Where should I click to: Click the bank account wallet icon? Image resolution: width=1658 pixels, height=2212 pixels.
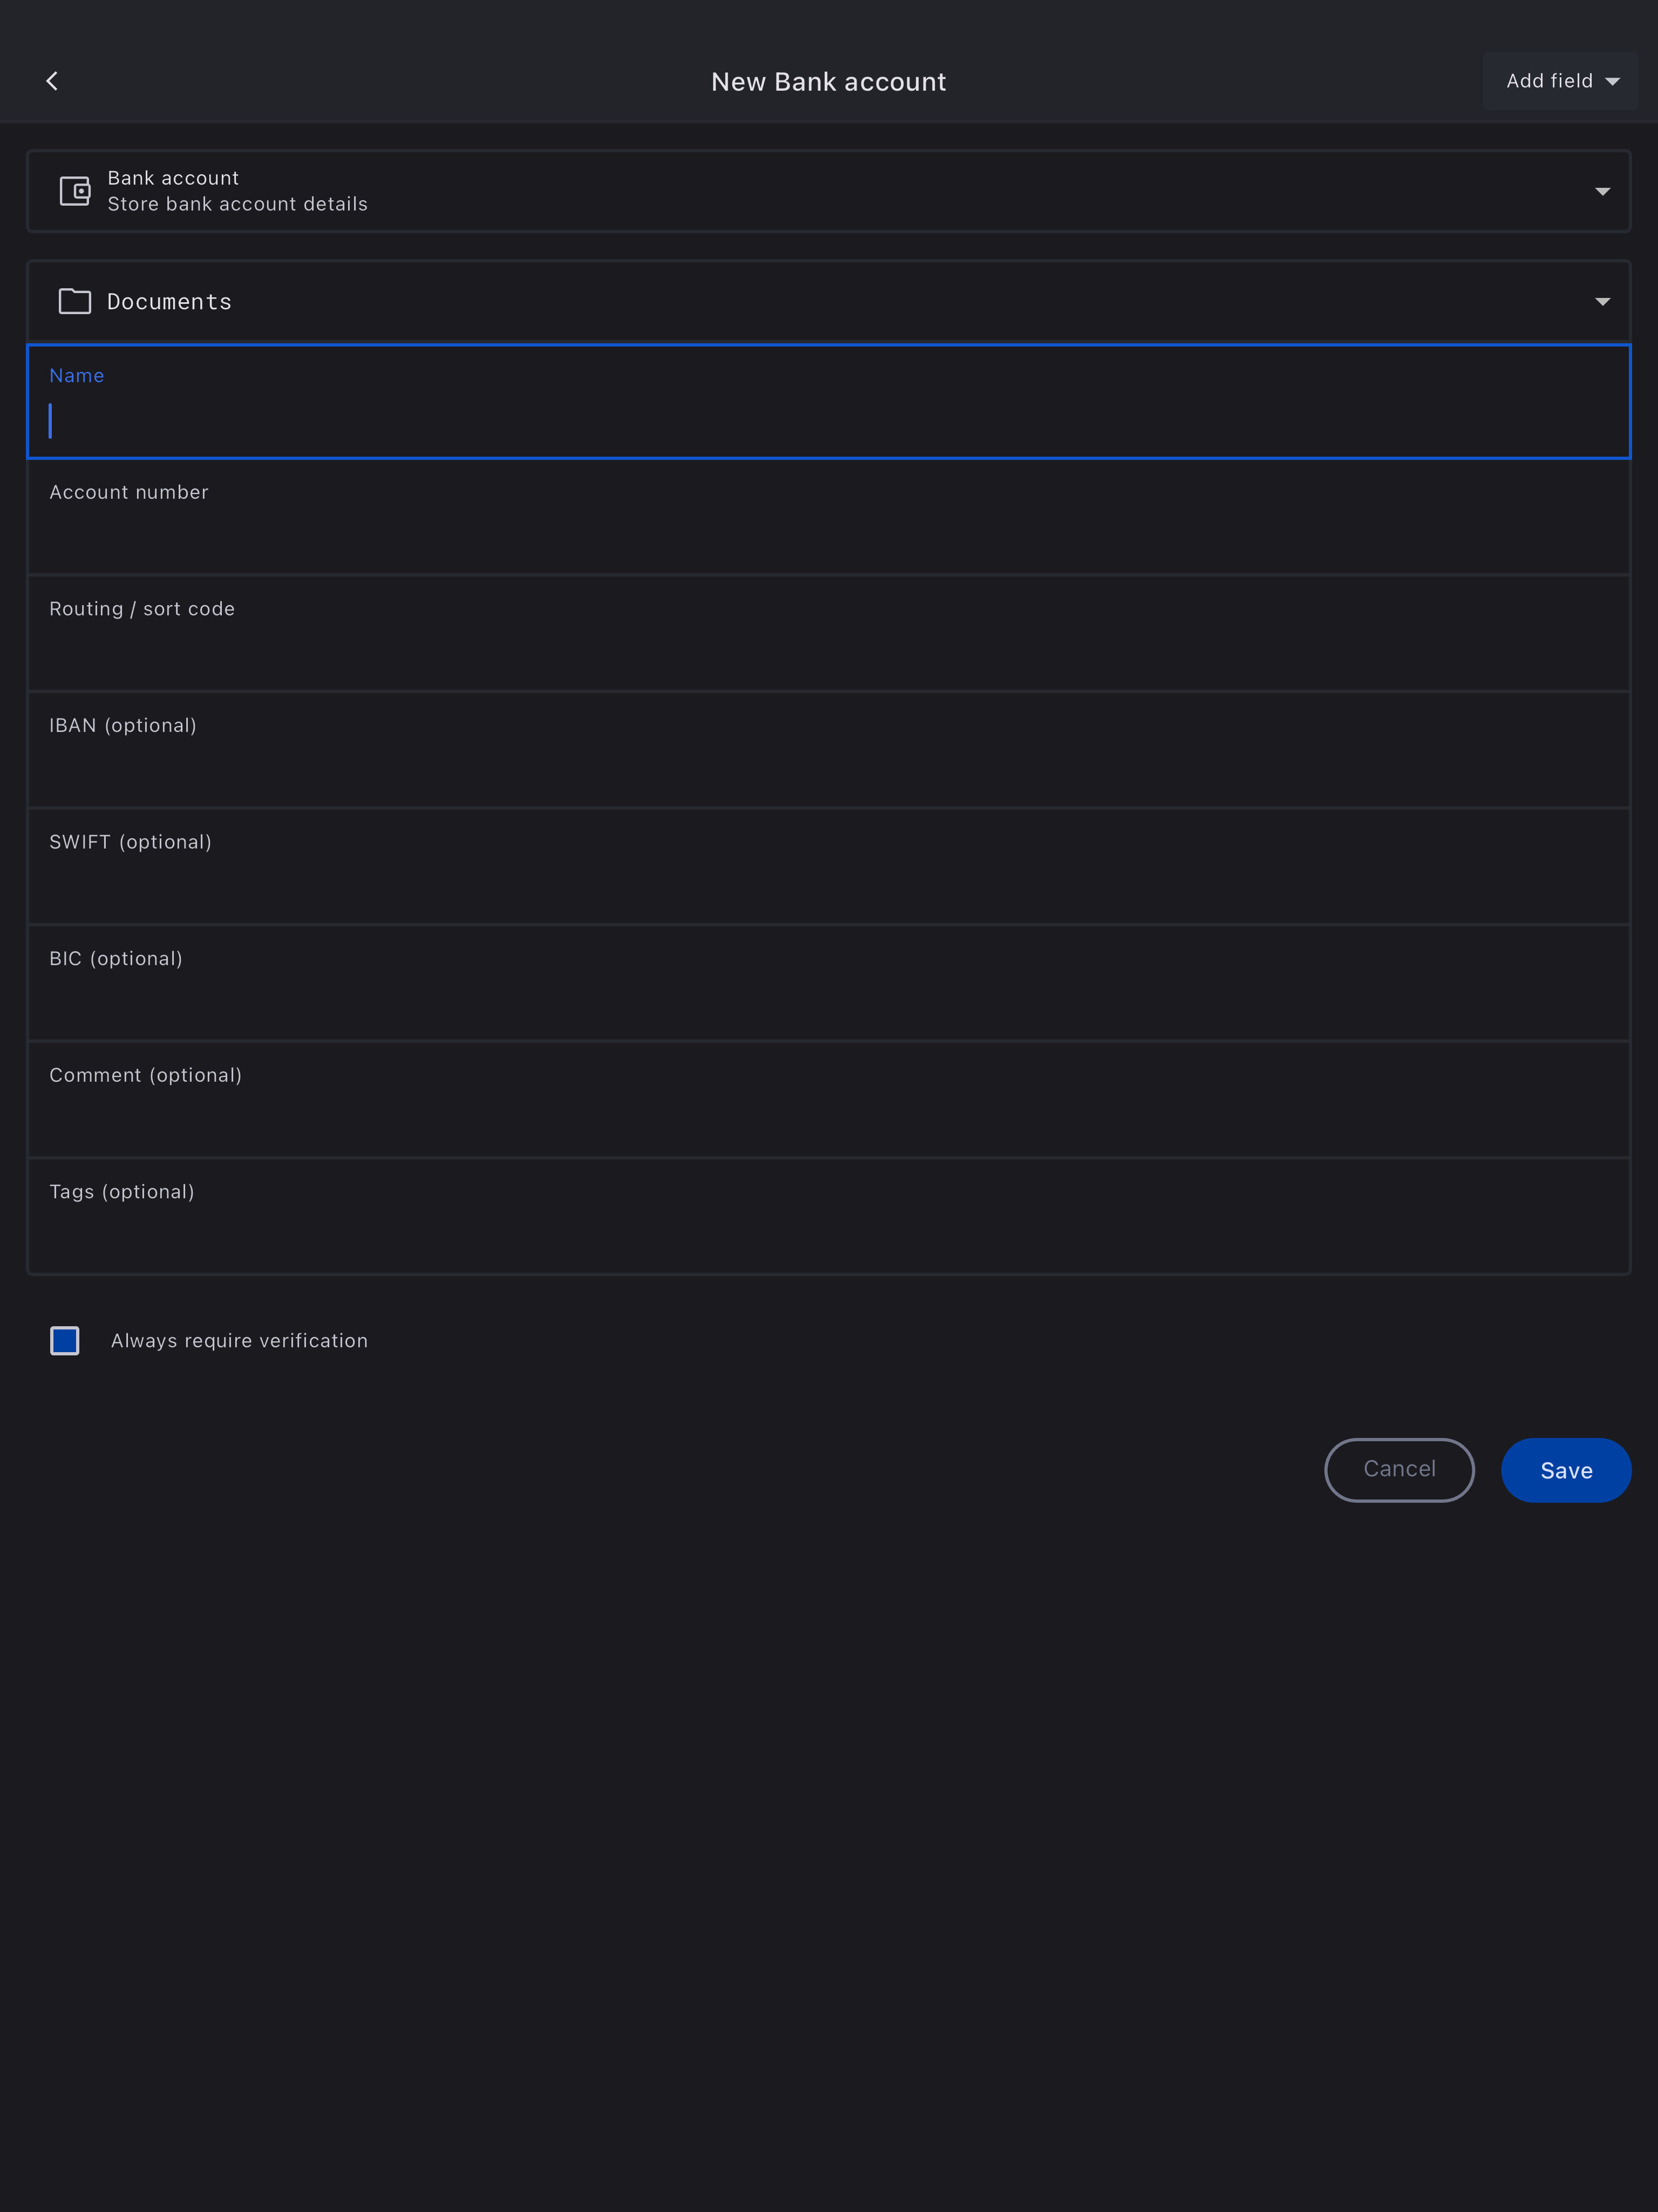tap(75, 191)
